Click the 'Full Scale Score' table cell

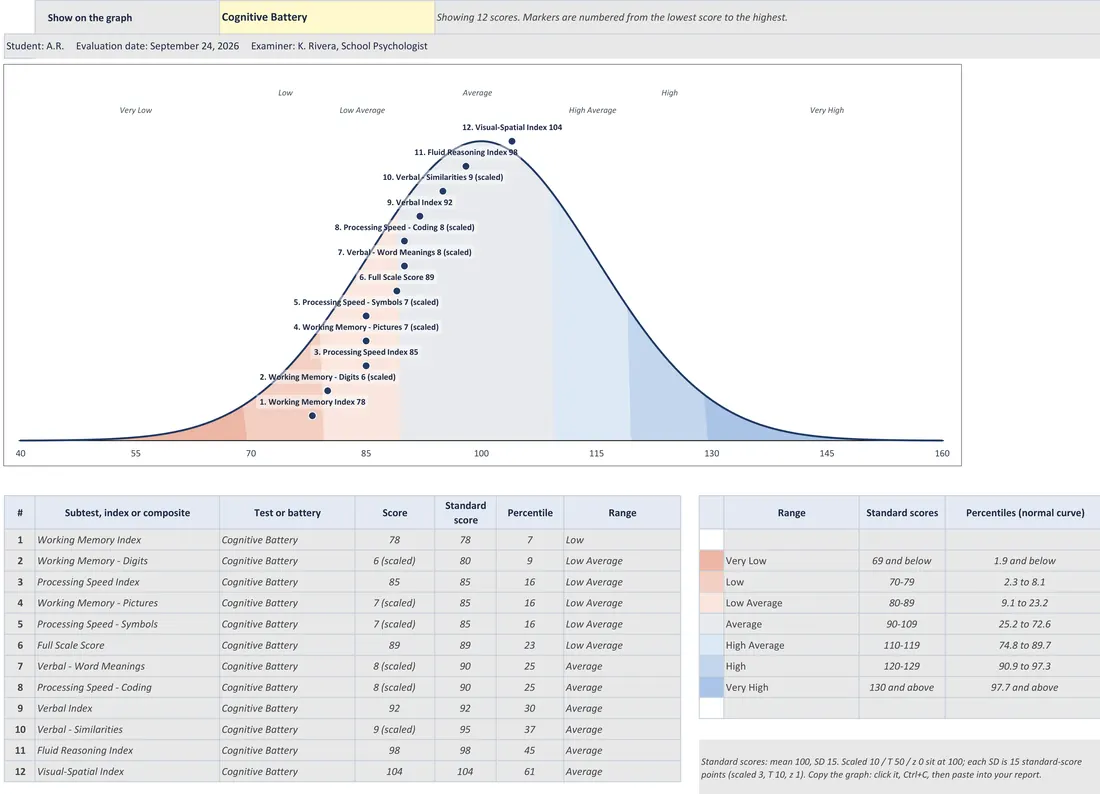[x=127, y=645]
